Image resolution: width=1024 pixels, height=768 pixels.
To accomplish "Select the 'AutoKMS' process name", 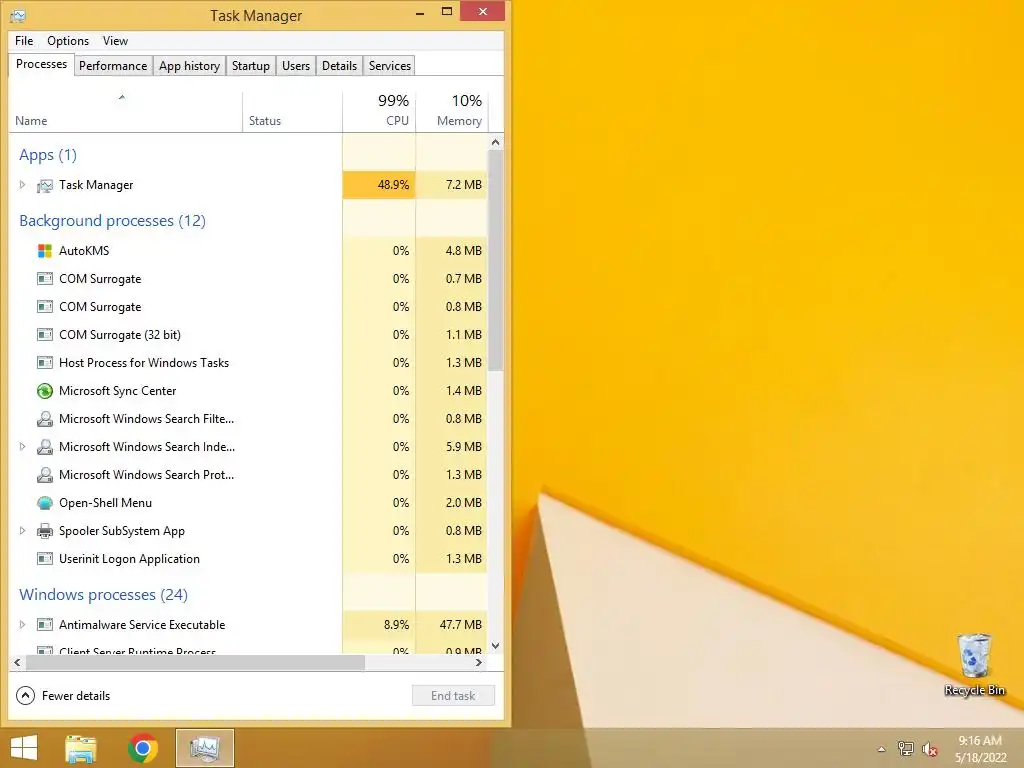I will (84, 251).
